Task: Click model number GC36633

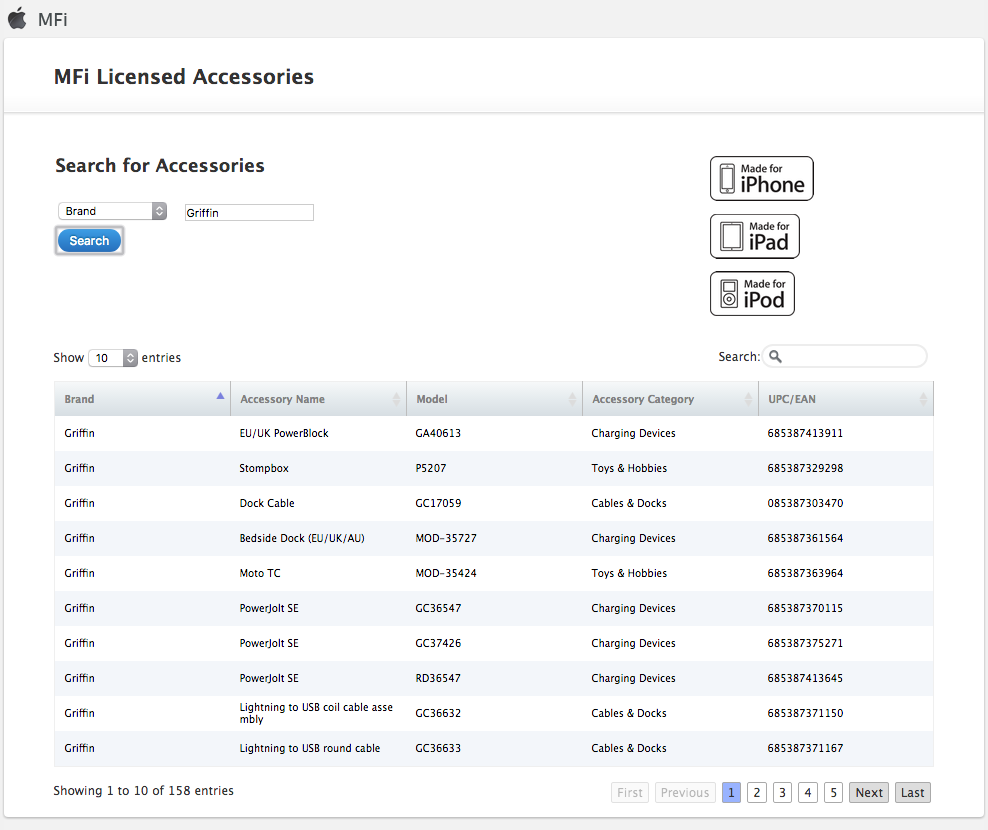Action: 438,748
